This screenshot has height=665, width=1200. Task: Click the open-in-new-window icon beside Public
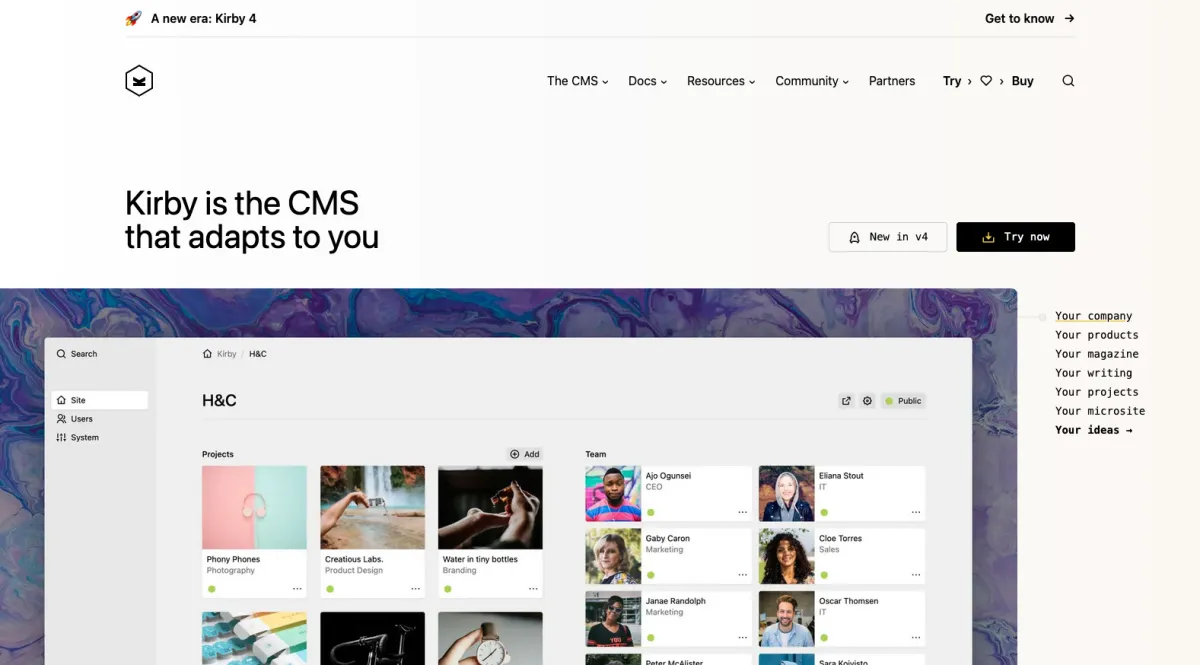(x=846, y=401)
